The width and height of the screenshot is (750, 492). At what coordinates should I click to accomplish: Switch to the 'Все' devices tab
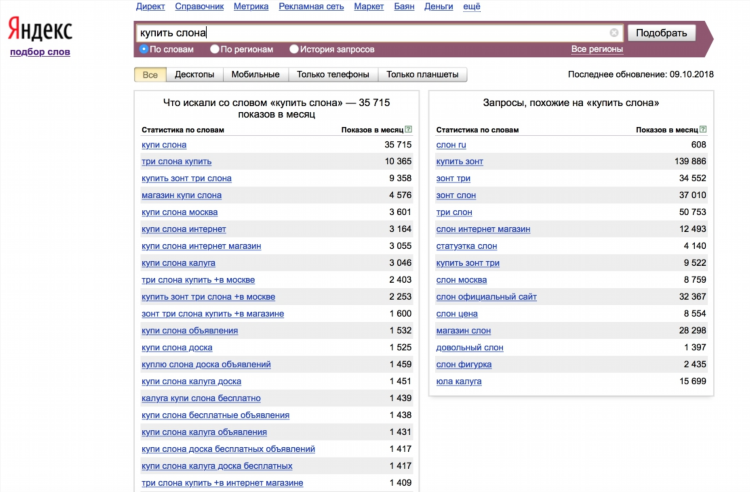coord(150,75)
